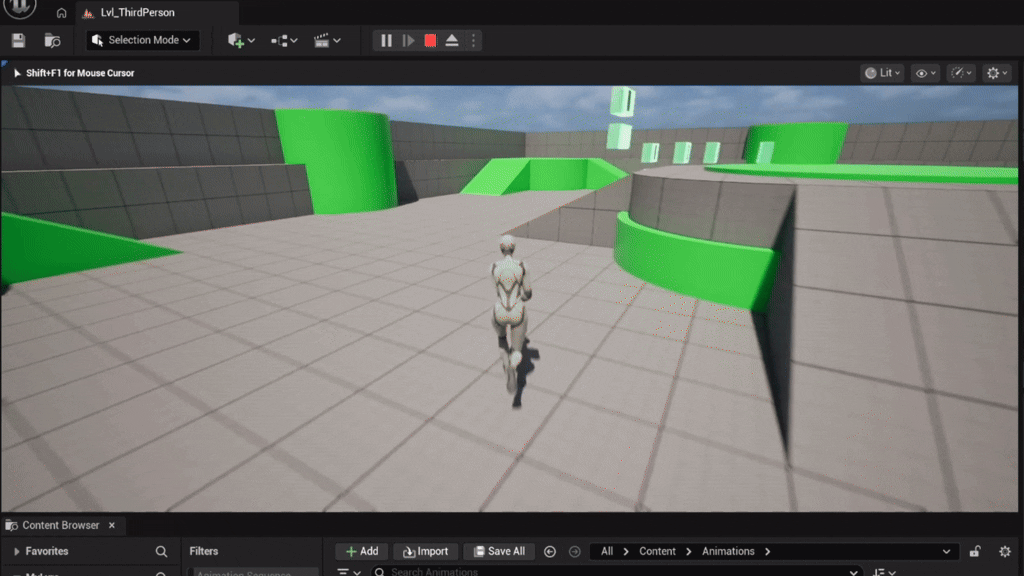Viewport: 1024px width, 576px height.
Task: Click the Browse content folder icon
Action: click(x=52, y=40)
